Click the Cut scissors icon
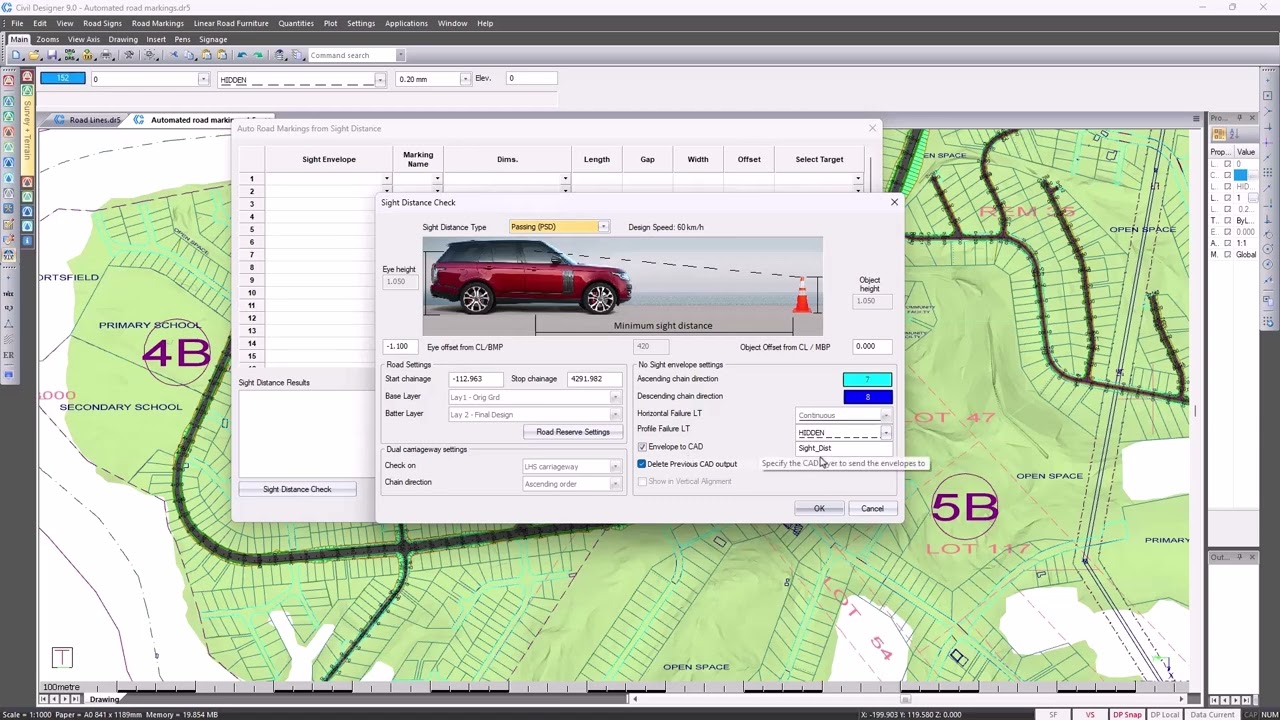The width and height of the screenshot is (1280, 720). click(173, 55)
